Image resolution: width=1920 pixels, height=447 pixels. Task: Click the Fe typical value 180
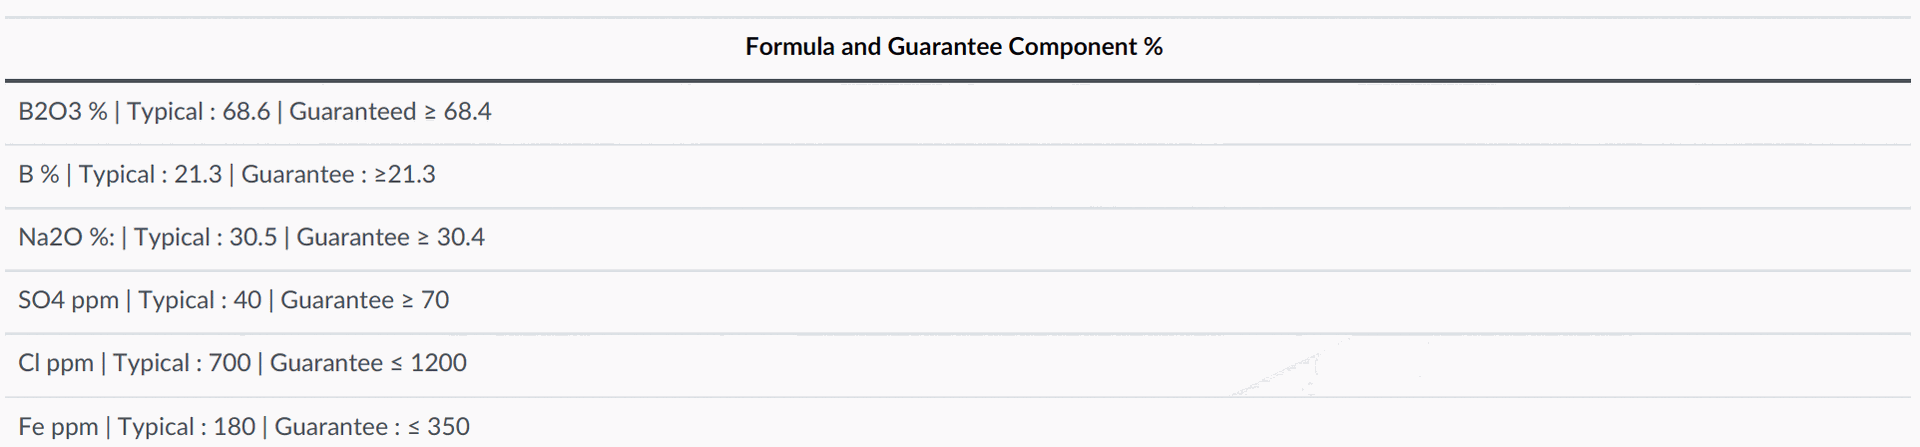[x=234, y=427]
